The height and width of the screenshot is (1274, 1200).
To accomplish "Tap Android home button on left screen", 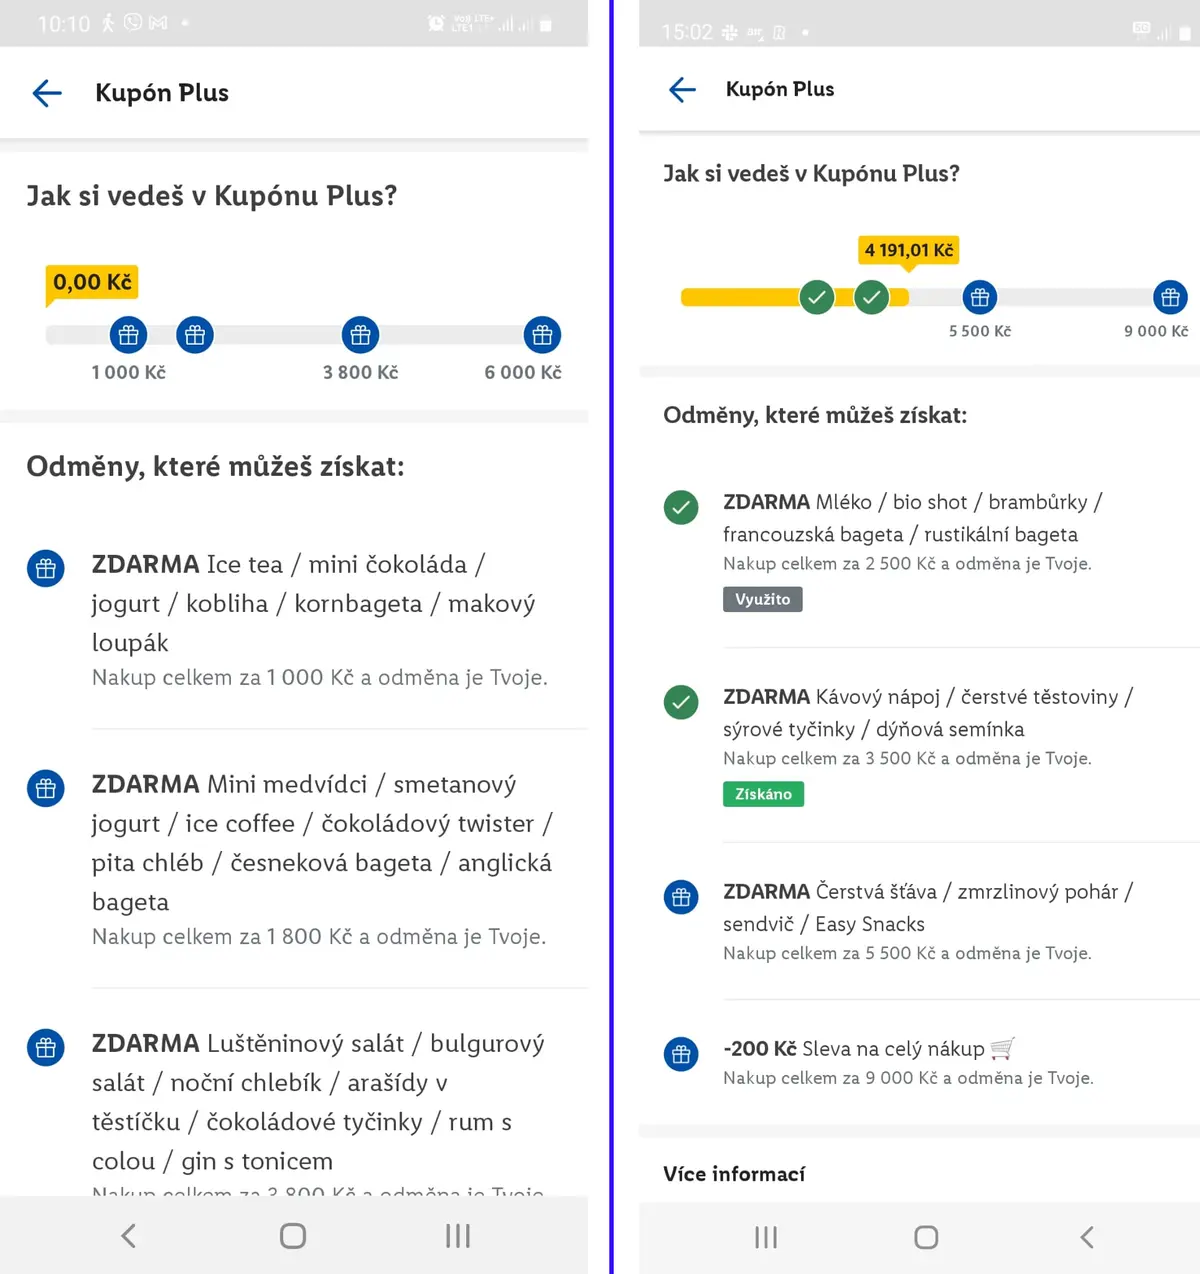I will click(293, 1236).
